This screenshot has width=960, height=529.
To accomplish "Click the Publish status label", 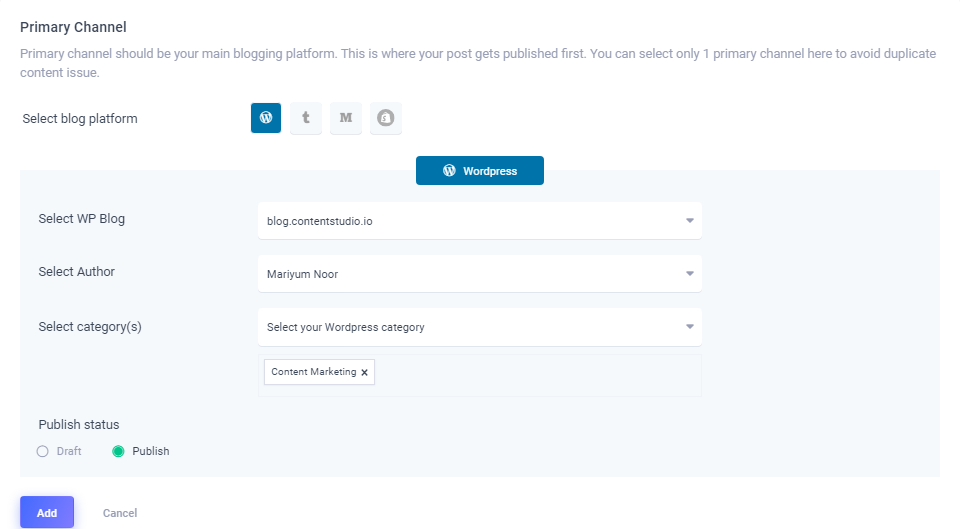I will click(x=79, y=424).
